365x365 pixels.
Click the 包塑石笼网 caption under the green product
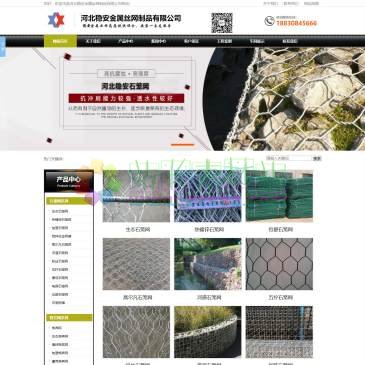[281, 230]
